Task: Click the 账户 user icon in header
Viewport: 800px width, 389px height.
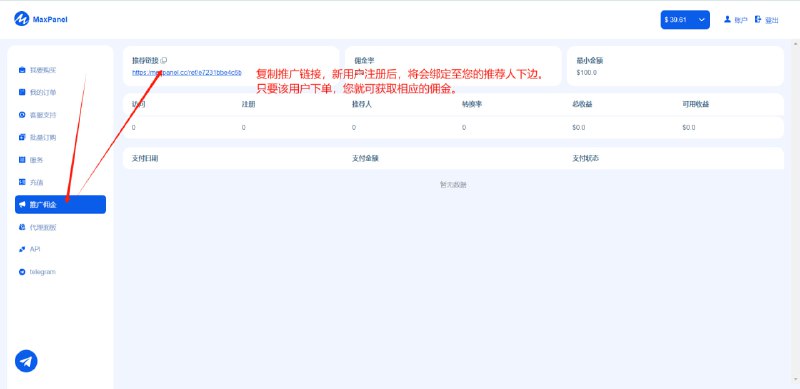Action: coord(728,19)
